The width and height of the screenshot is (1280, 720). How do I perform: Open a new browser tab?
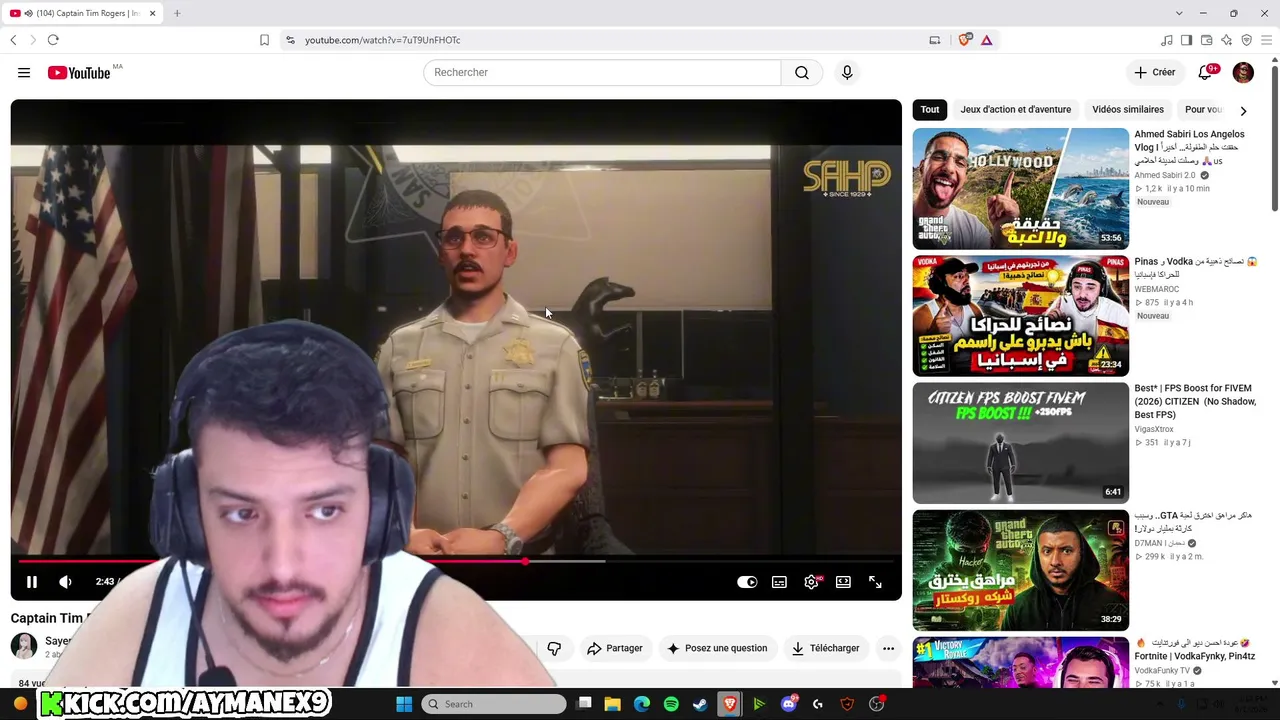(x=177, y=13)
